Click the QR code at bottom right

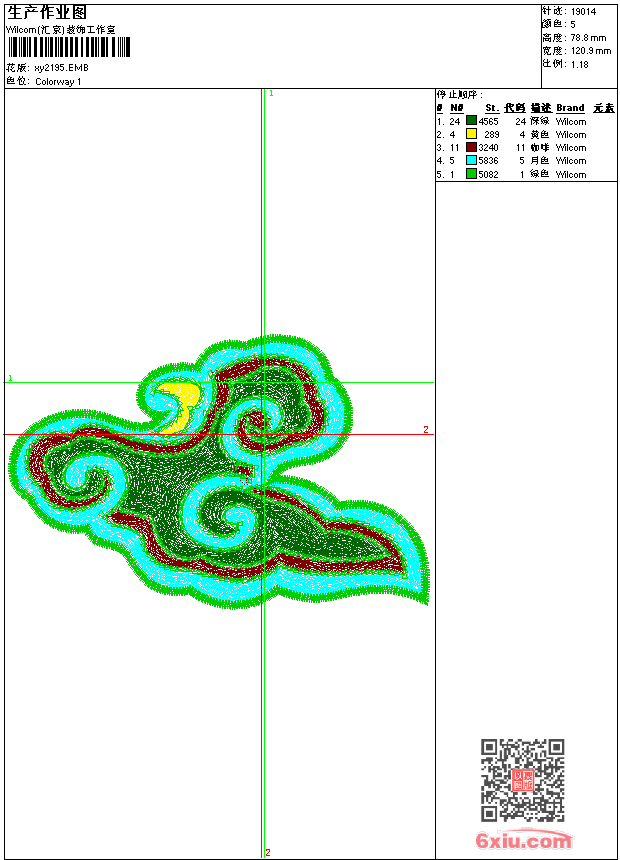[x=523, y=780]
